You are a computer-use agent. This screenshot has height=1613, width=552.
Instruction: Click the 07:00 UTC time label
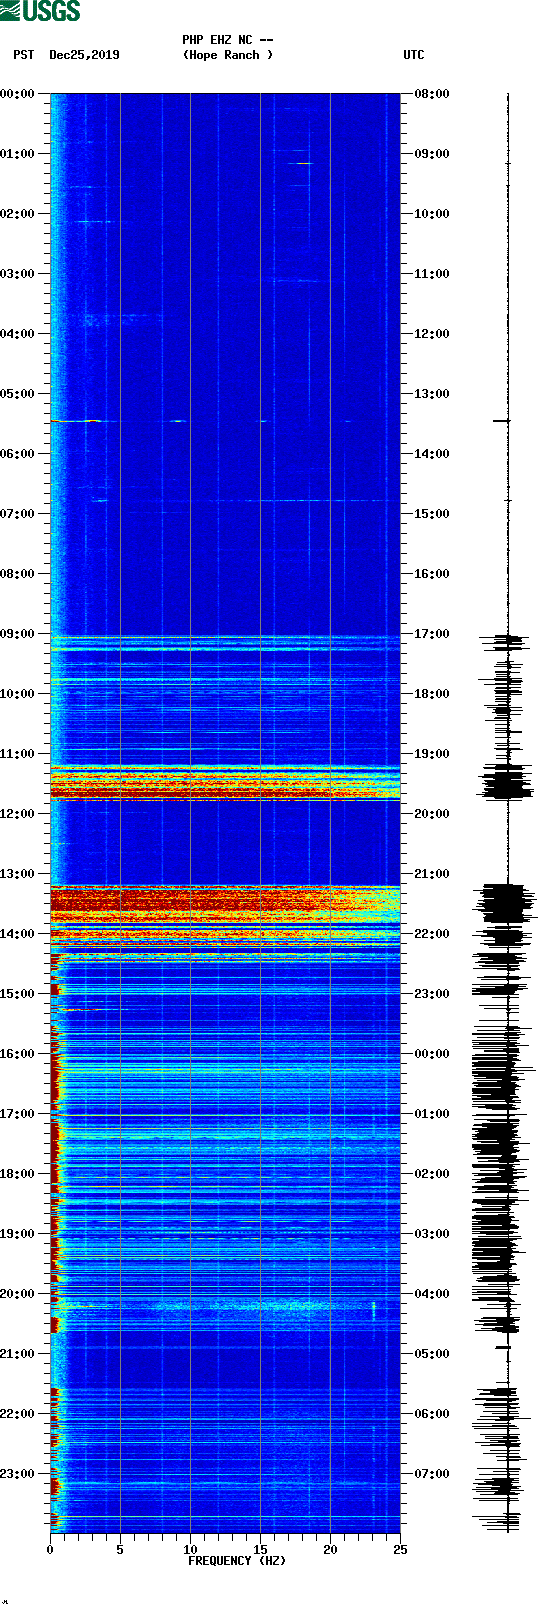(432, 1474)
